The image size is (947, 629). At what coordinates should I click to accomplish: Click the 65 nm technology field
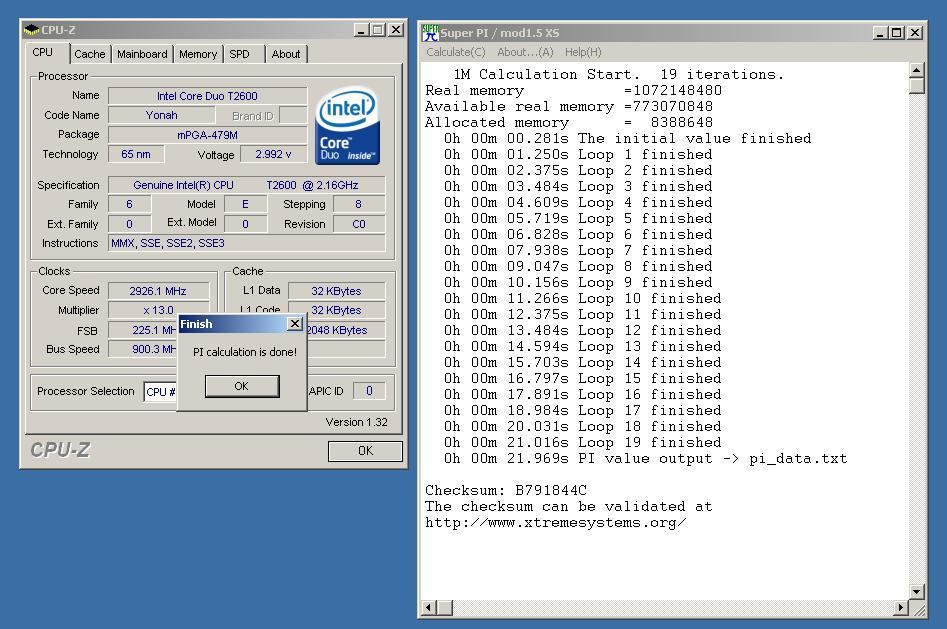[x=136, y=154]
